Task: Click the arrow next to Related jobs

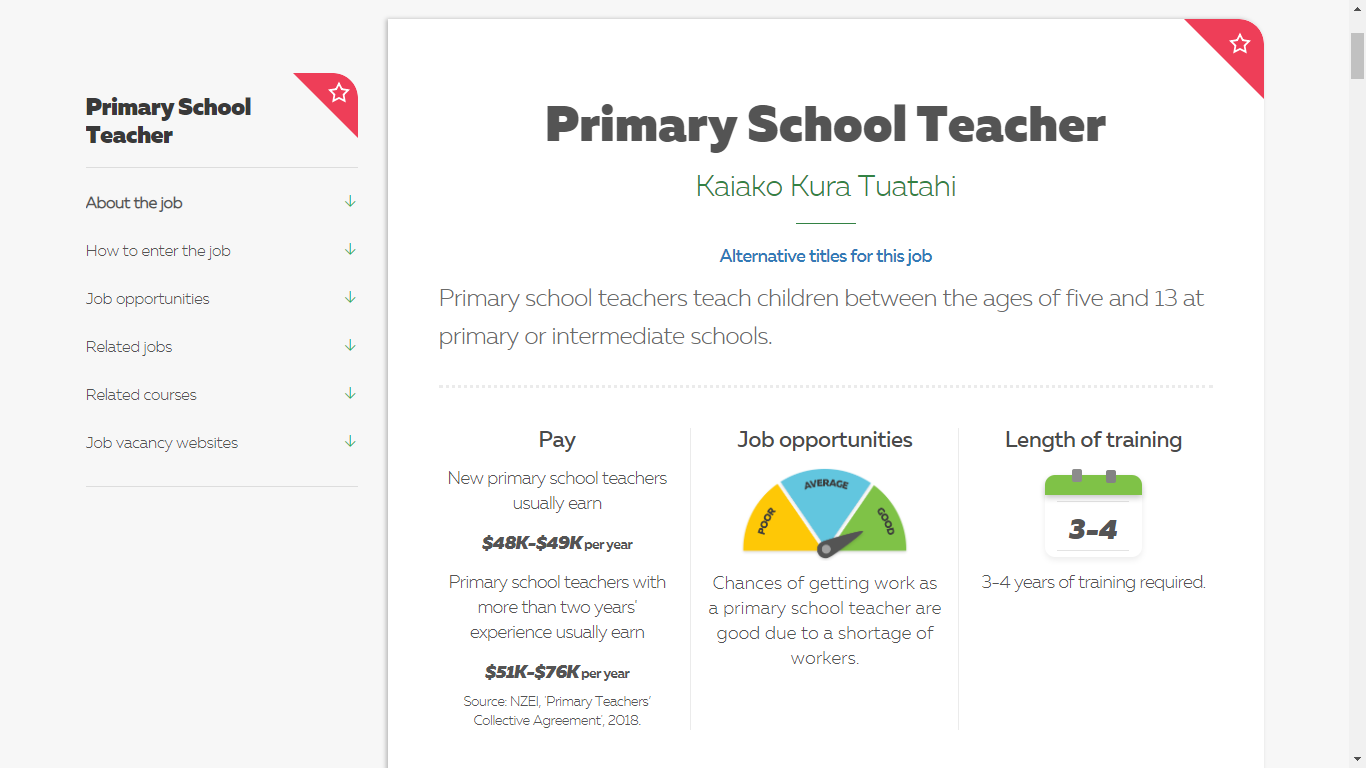Action: click(350, 346)
